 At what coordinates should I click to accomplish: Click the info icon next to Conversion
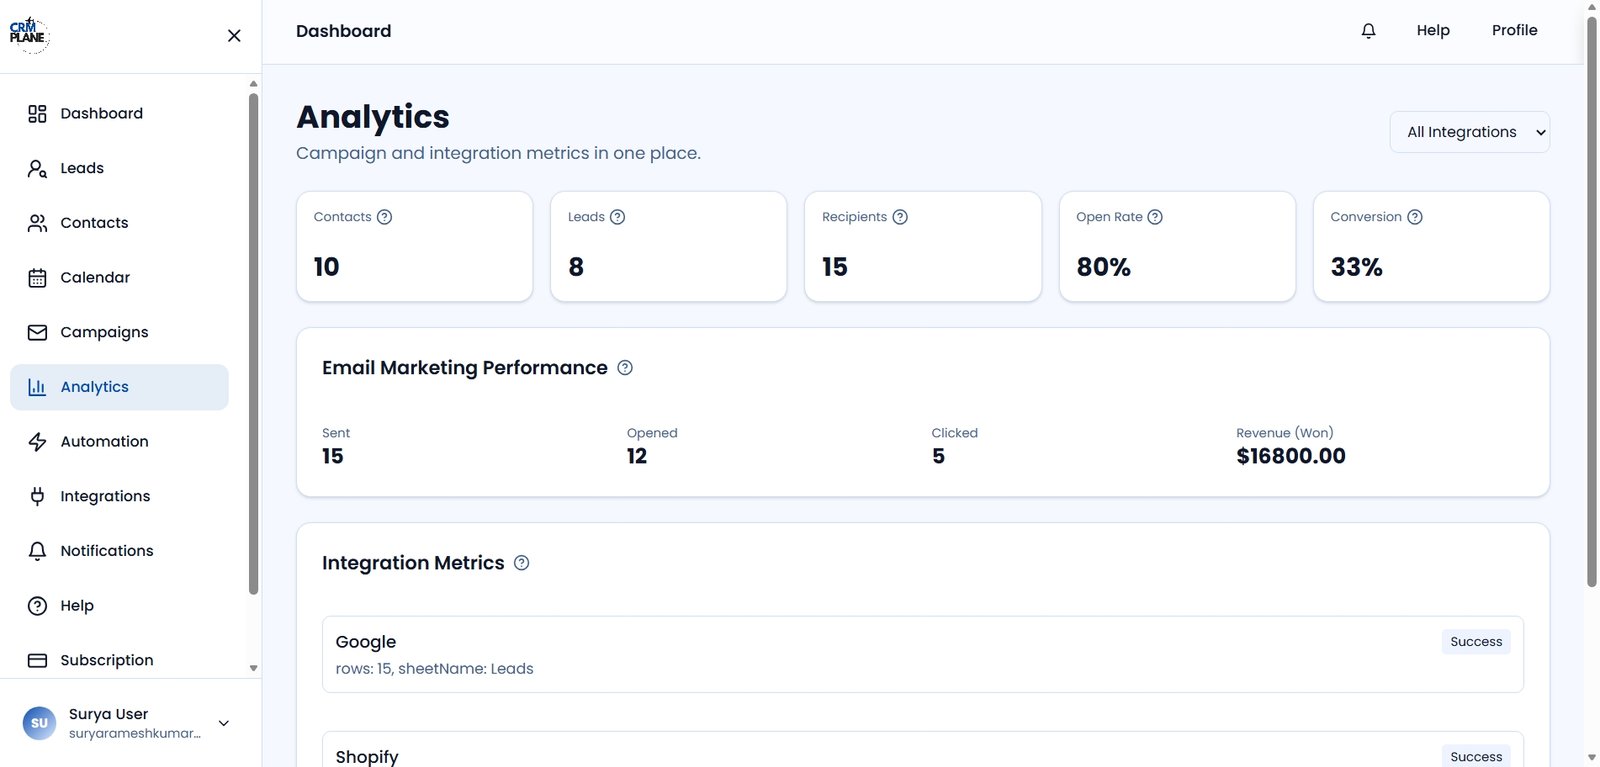coord(1415,217)
